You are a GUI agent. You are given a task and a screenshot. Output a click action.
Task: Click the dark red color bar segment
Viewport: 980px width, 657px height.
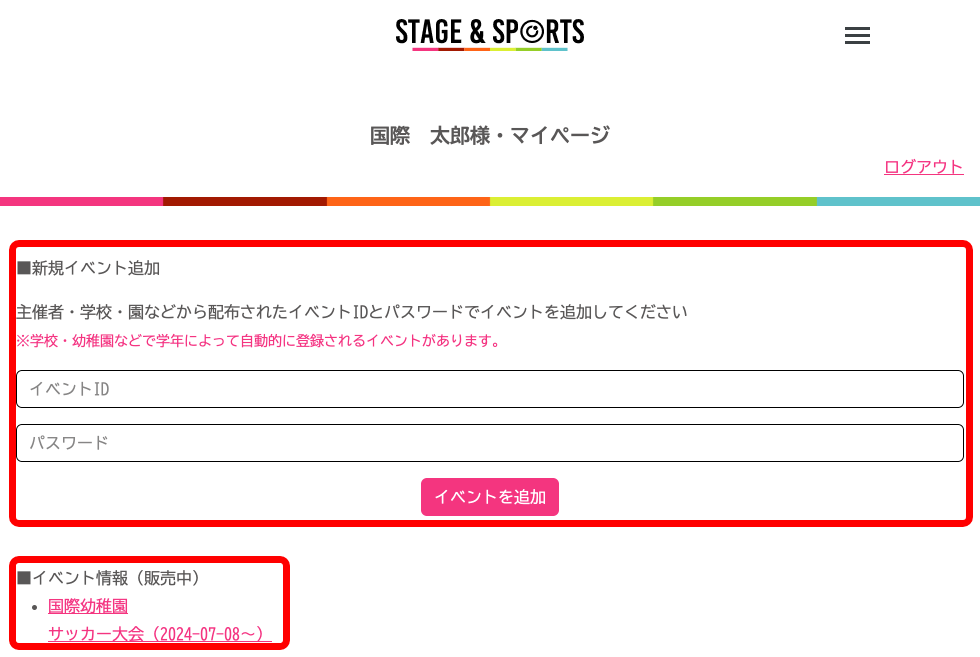[x=245, y=201]
